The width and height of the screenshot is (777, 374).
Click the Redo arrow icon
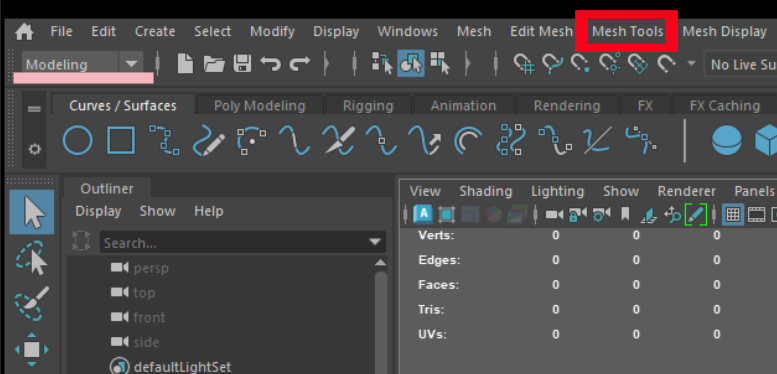(300, 64)
